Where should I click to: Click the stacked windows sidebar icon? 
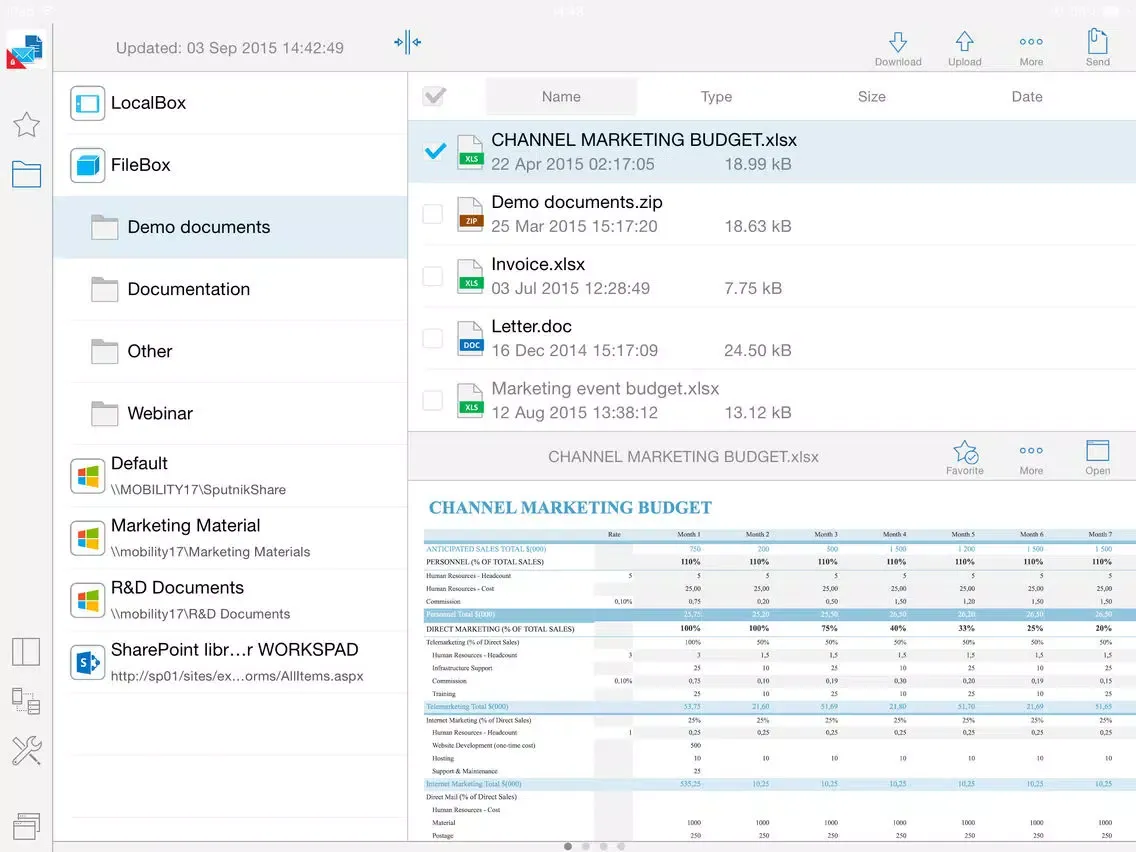point(26,825)
